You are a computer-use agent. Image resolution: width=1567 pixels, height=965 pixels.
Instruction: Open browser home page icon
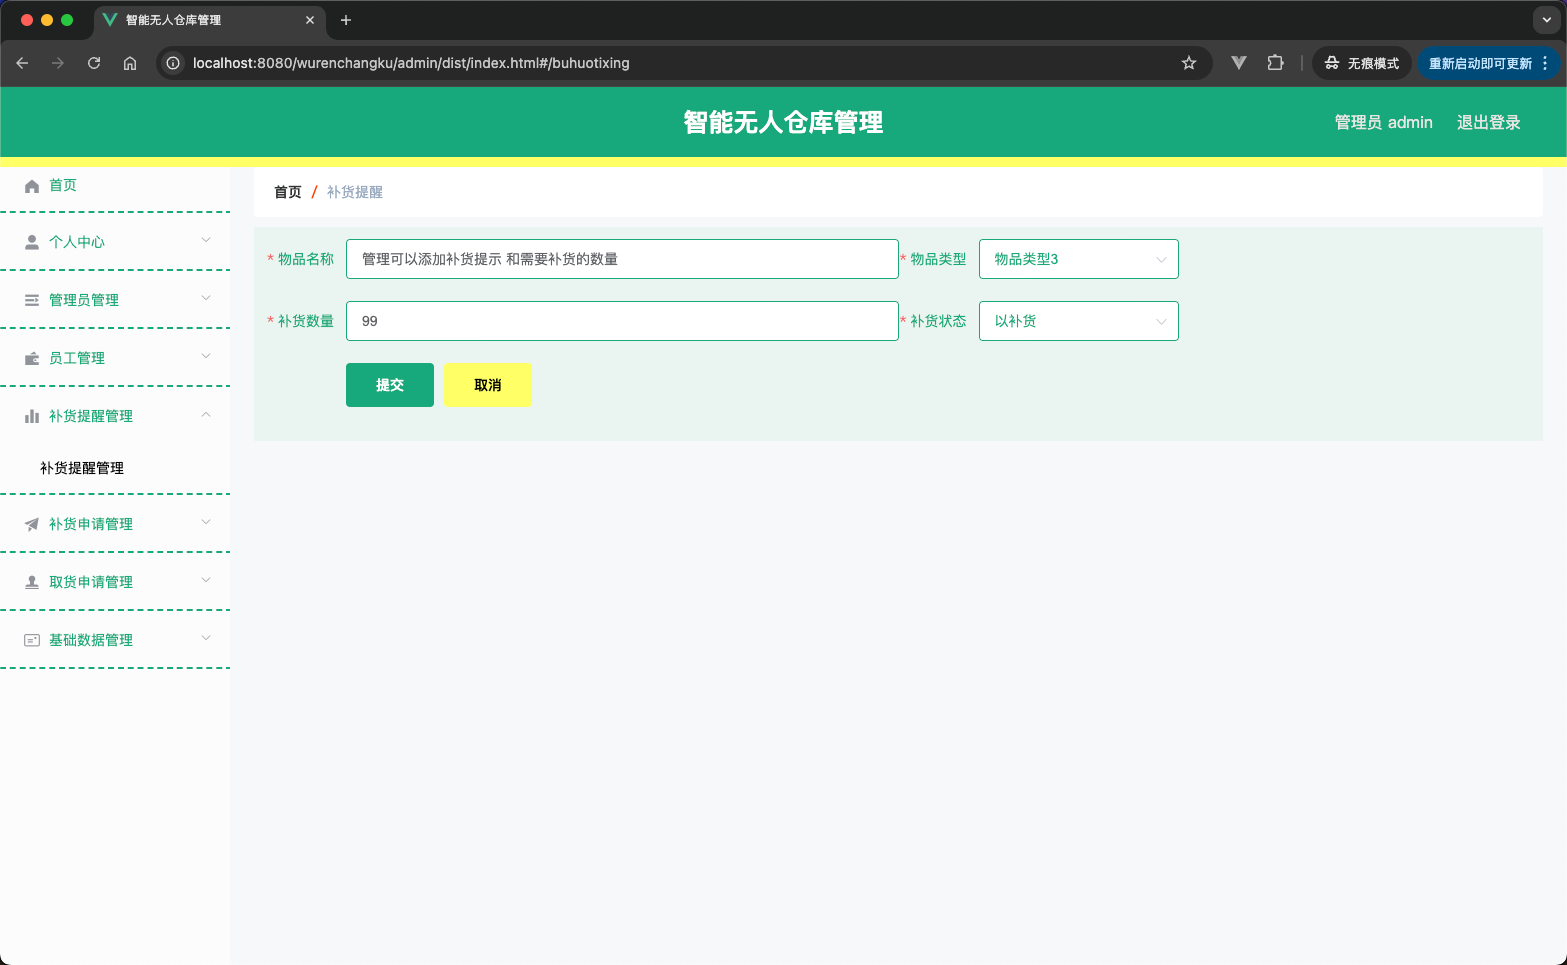tap(130, 63)
